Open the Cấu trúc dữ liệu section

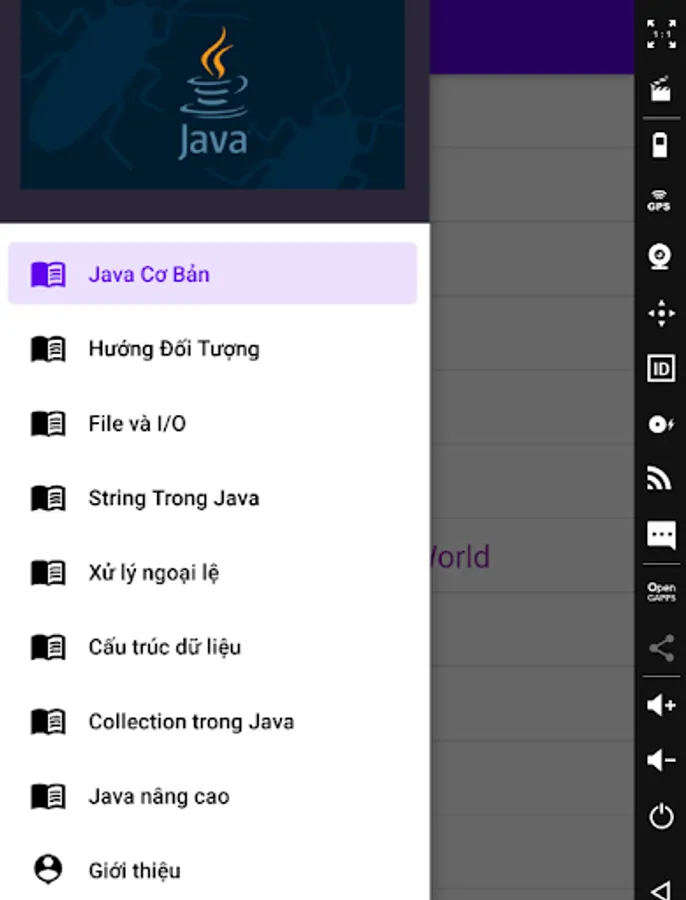pyautogui.click(x=212, y=647)
